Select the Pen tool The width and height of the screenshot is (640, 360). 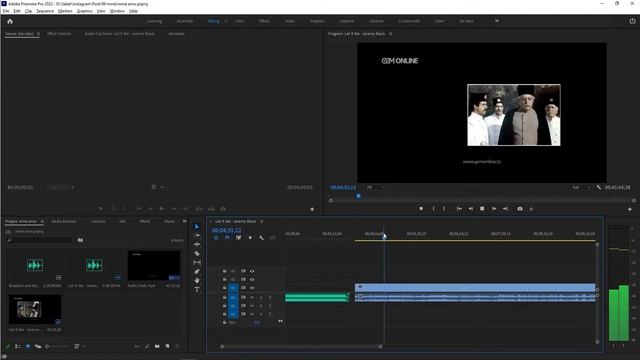(x=197, y=271)
